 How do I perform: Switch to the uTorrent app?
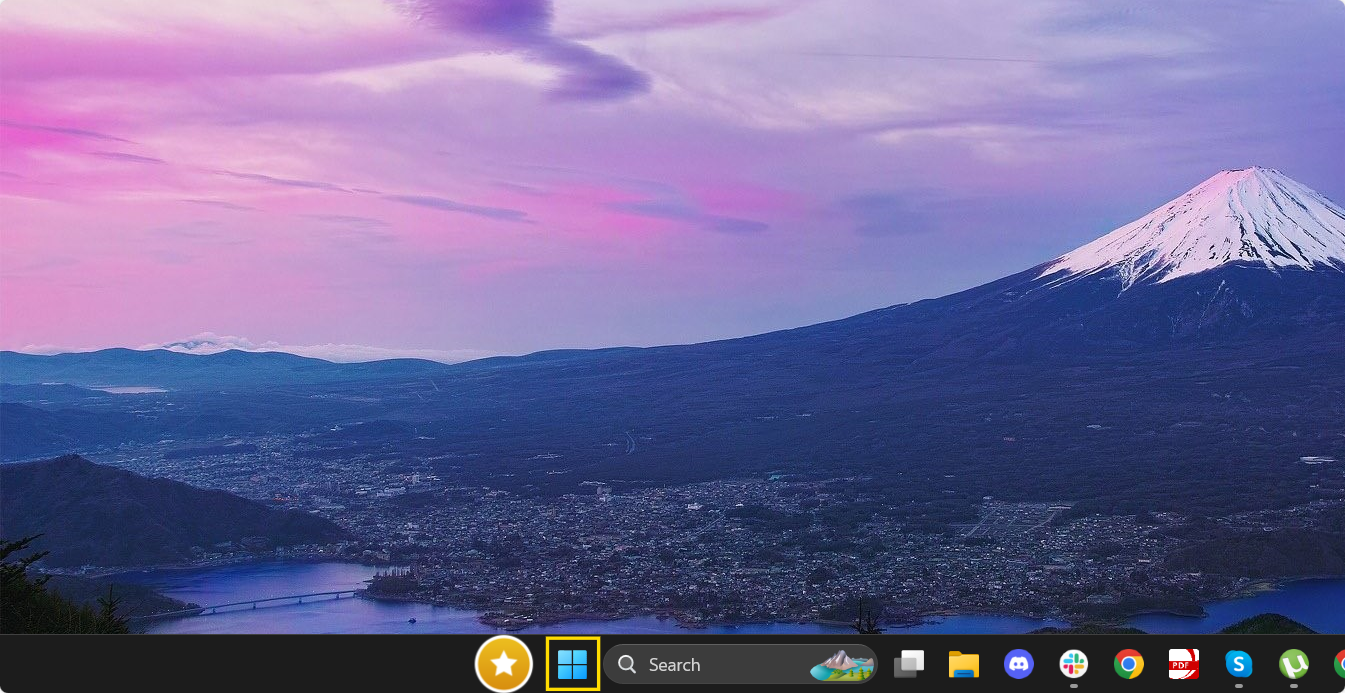point(1294,664)
